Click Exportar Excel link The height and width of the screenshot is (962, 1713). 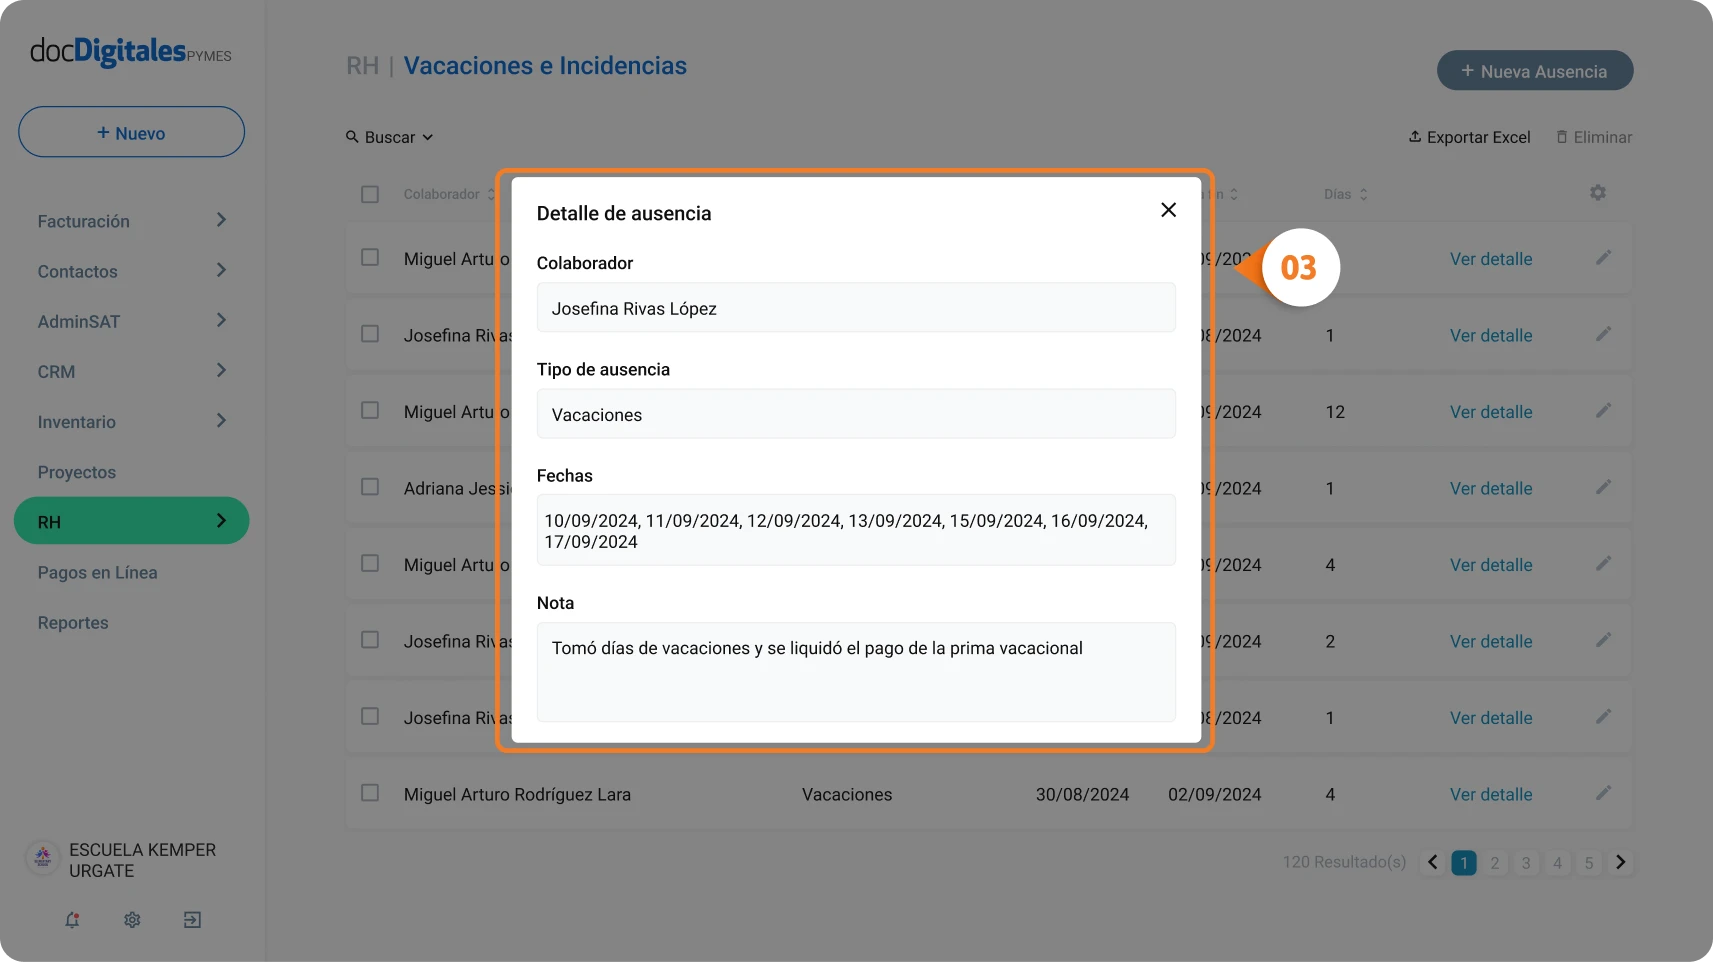coord(1469,137)
